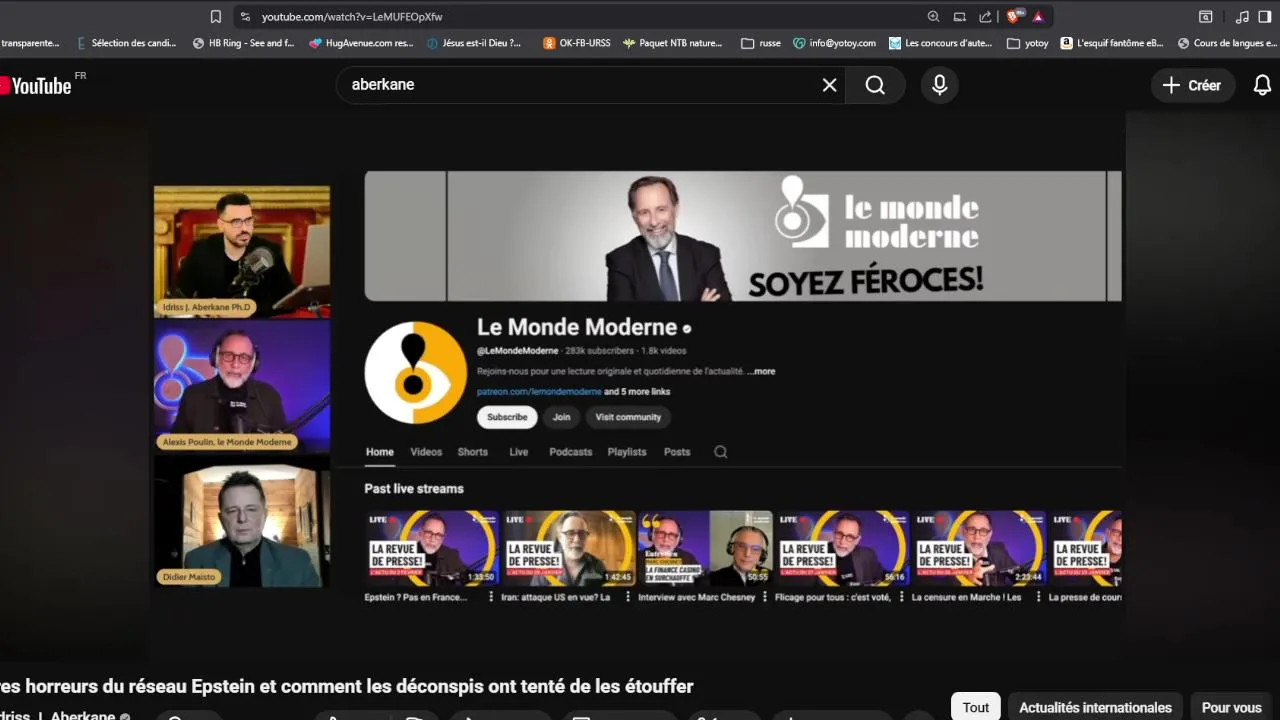1280x720 pixels.
Task: Open the Paquet NTB nature bookmark
Action: [x=672, y=43]
